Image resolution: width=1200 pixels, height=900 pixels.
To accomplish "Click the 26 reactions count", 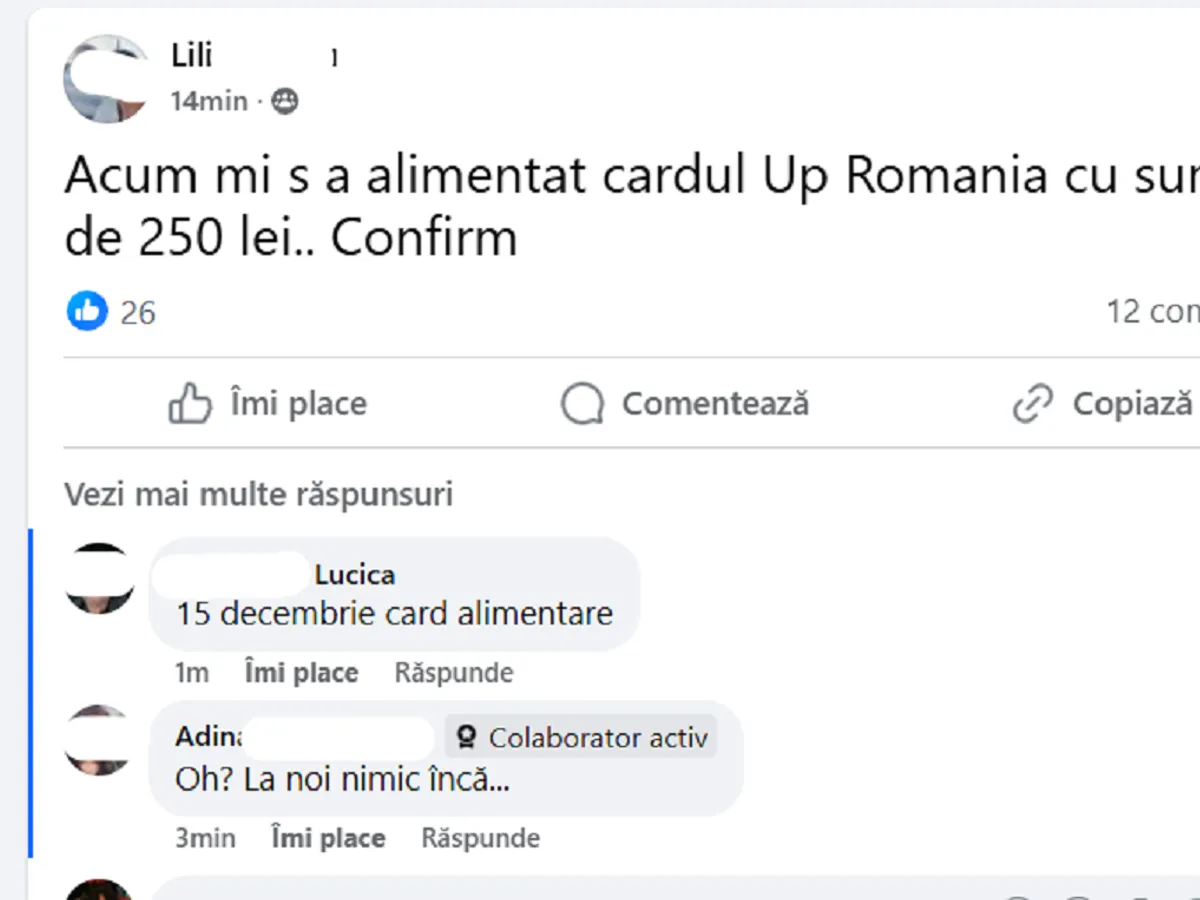I will [138, 313].
